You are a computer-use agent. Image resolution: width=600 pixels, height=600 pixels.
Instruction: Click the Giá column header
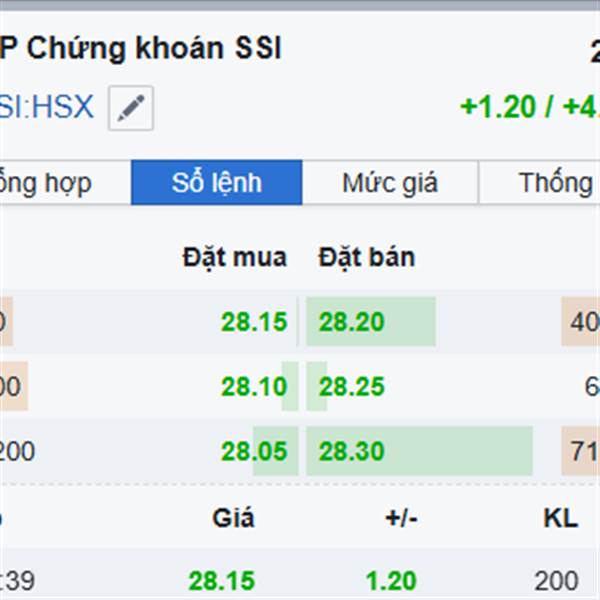coord(233,518)
